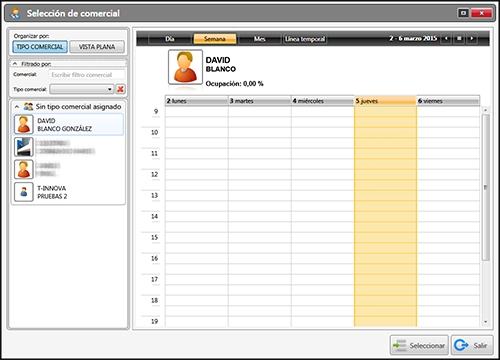Click the 5 jueves column header
This screenshot has height=360, width=500.
[x=385, y=101]
